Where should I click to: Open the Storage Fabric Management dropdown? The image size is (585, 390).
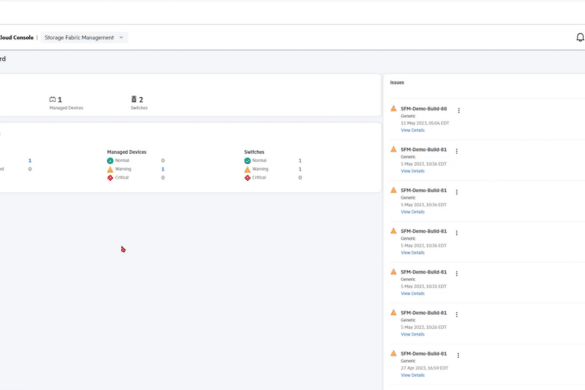point(84,37)
